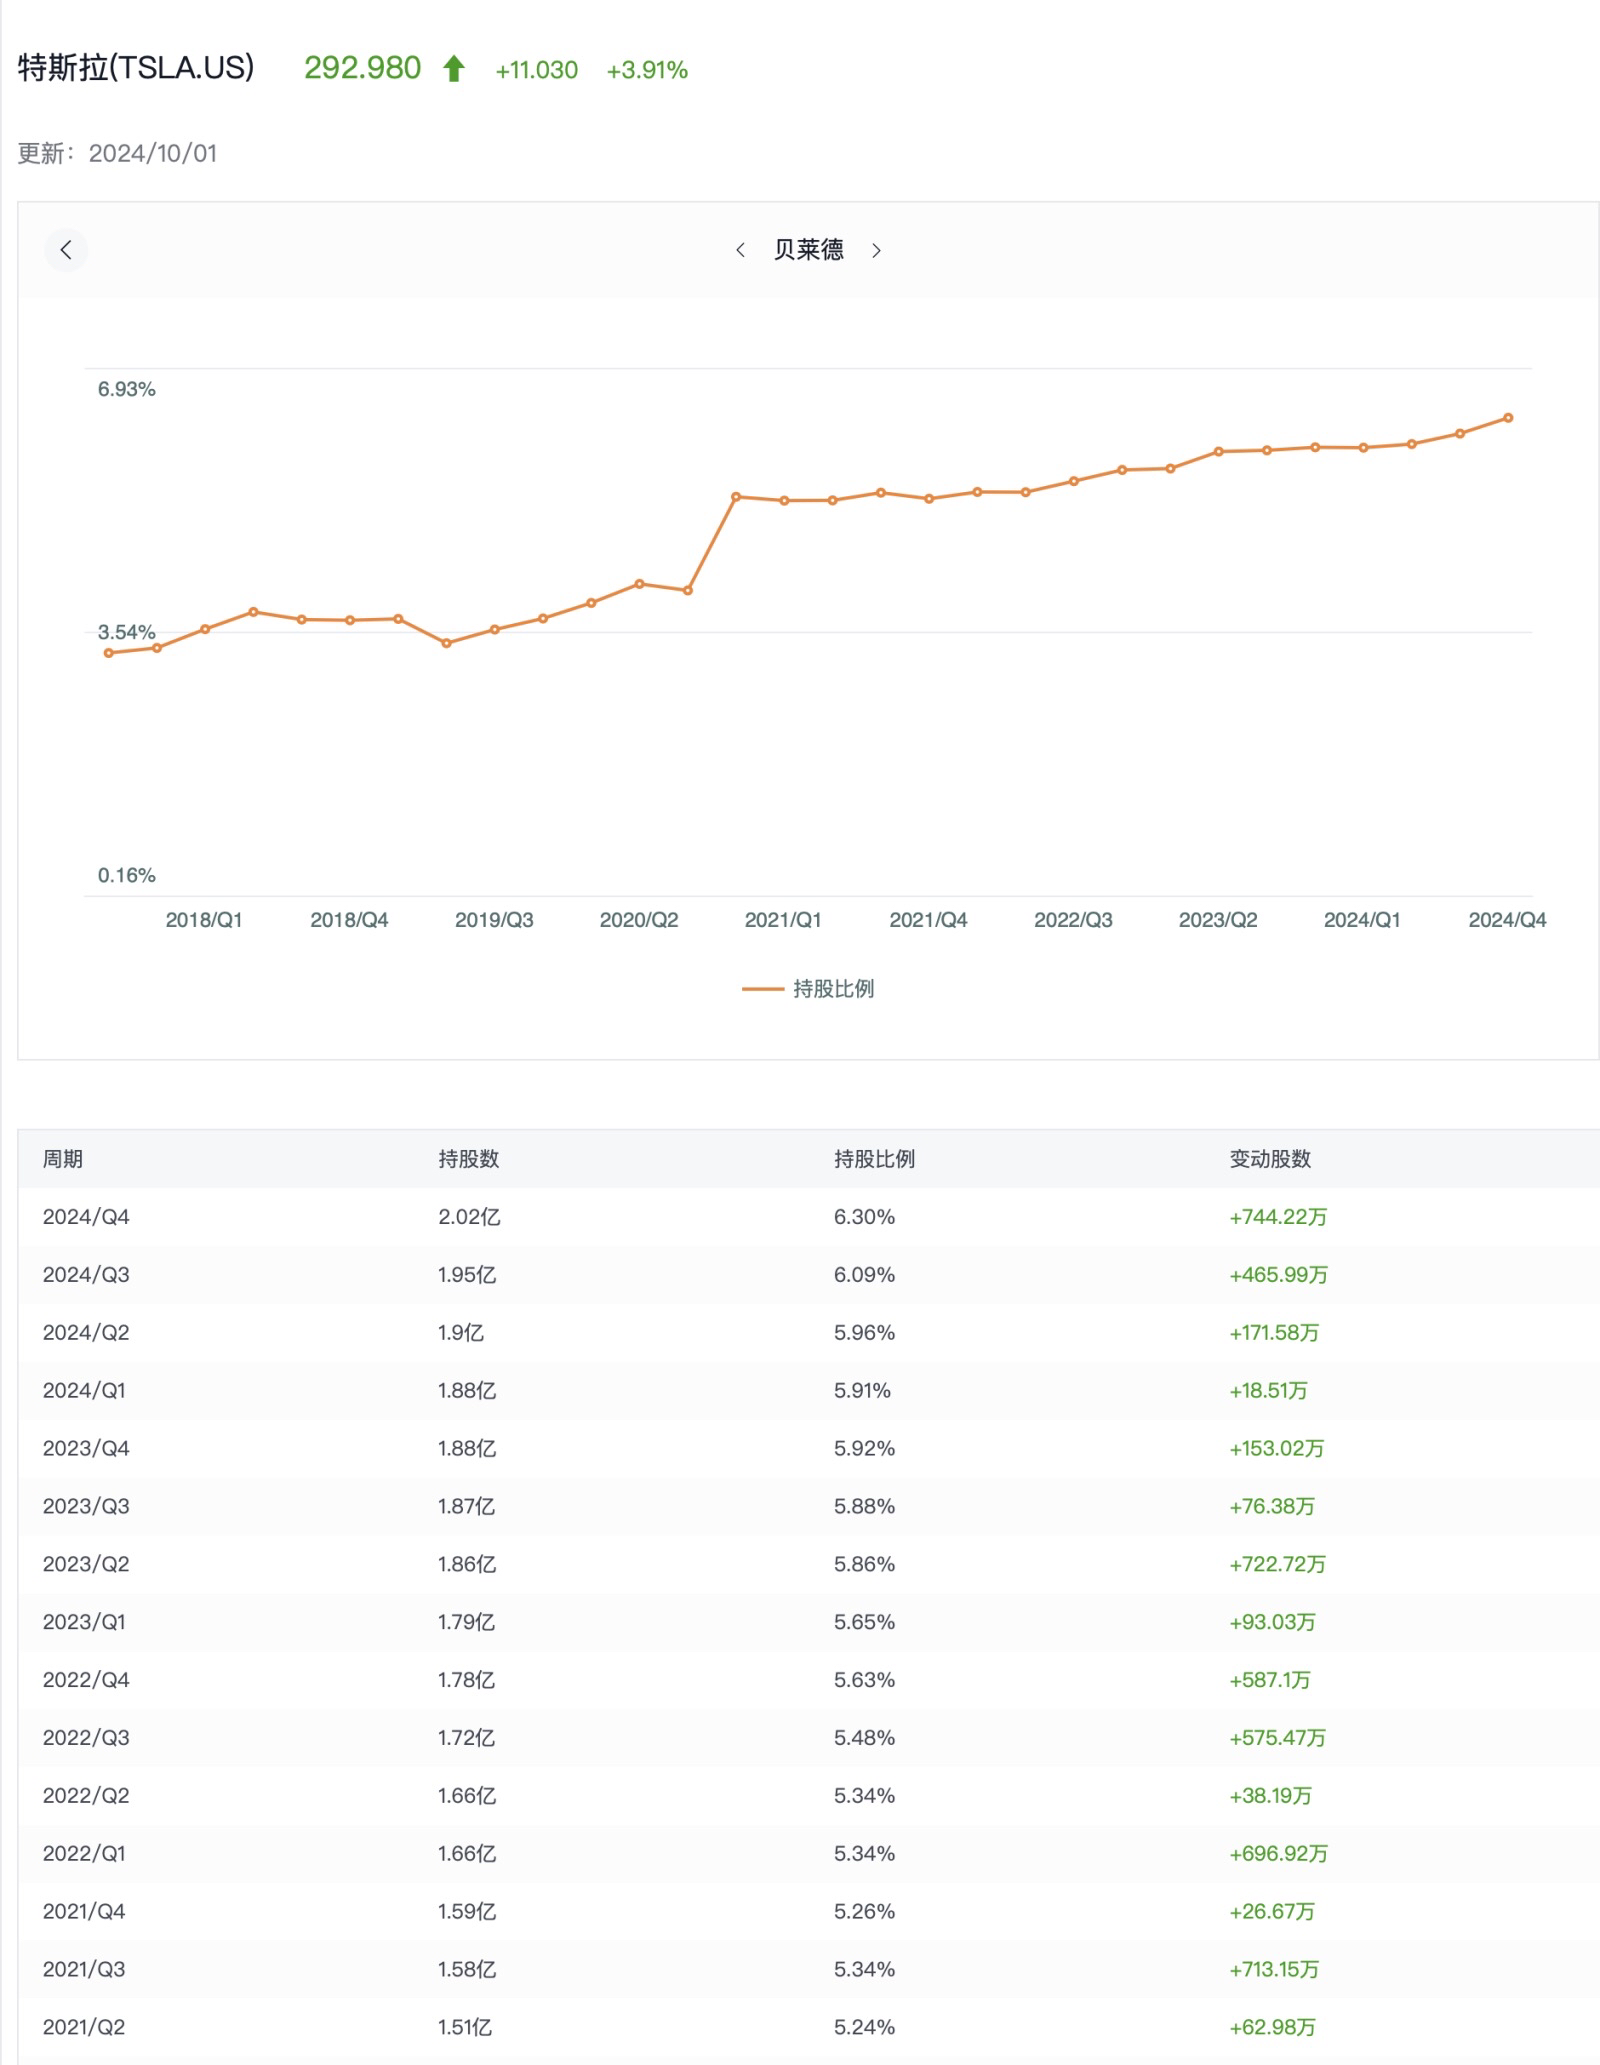Click the 1.59亿 shares held value
Screen dimensions: 1600x2065
pyautogui.click(x=467, y=1912)
